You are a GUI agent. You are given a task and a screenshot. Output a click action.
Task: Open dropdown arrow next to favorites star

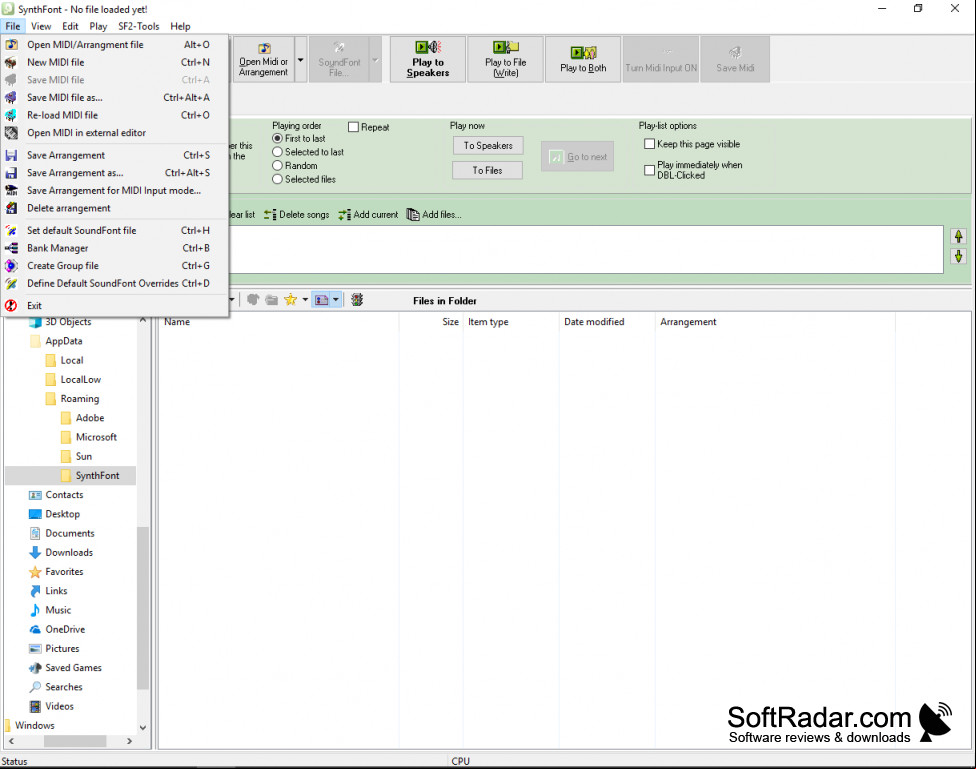click(305, 300)
